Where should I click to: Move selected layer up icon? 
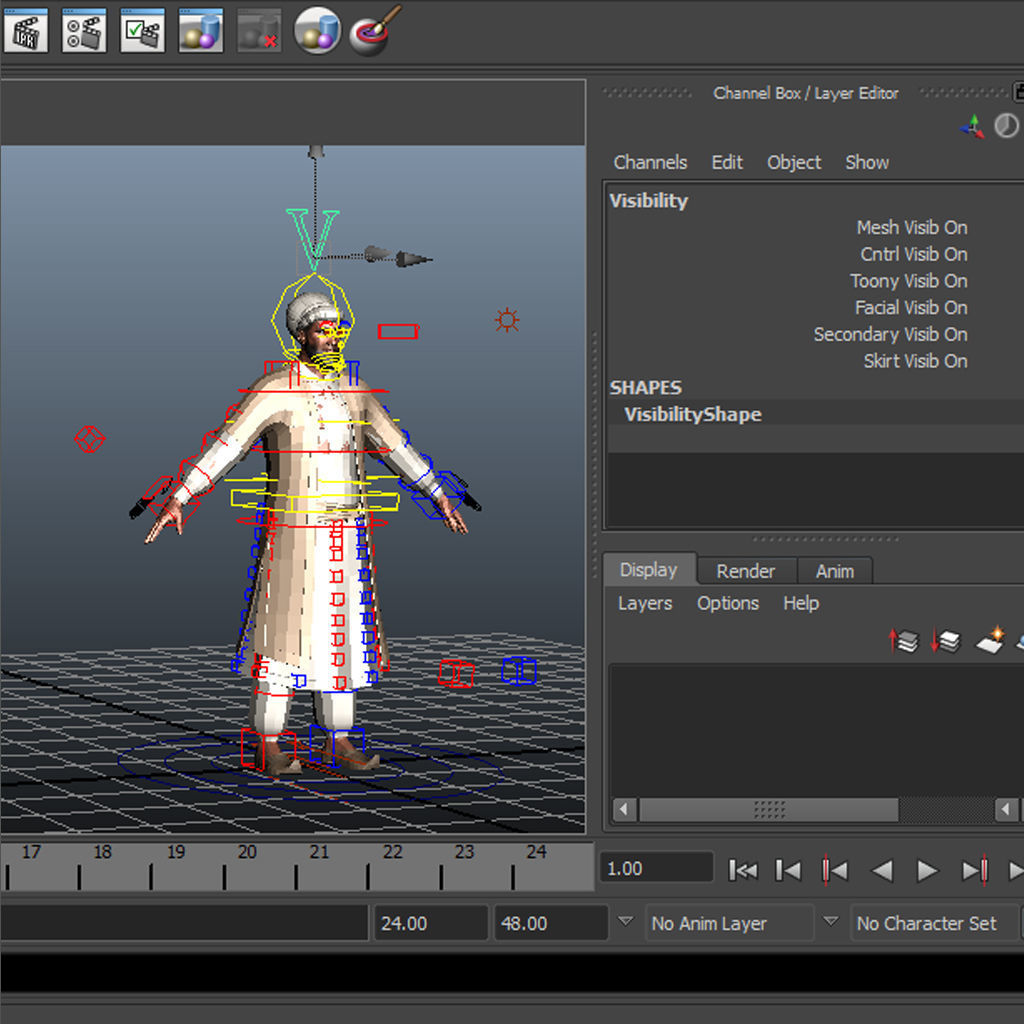click(903, 641)
